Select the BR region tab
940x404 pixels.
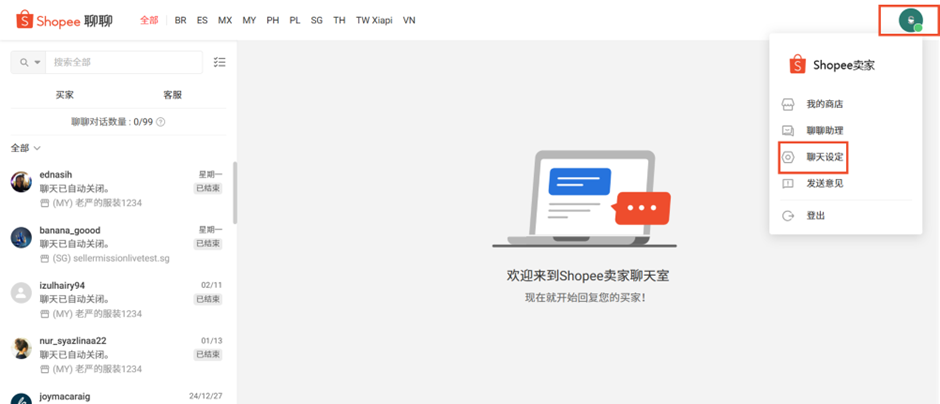click(x=180, y=20)
